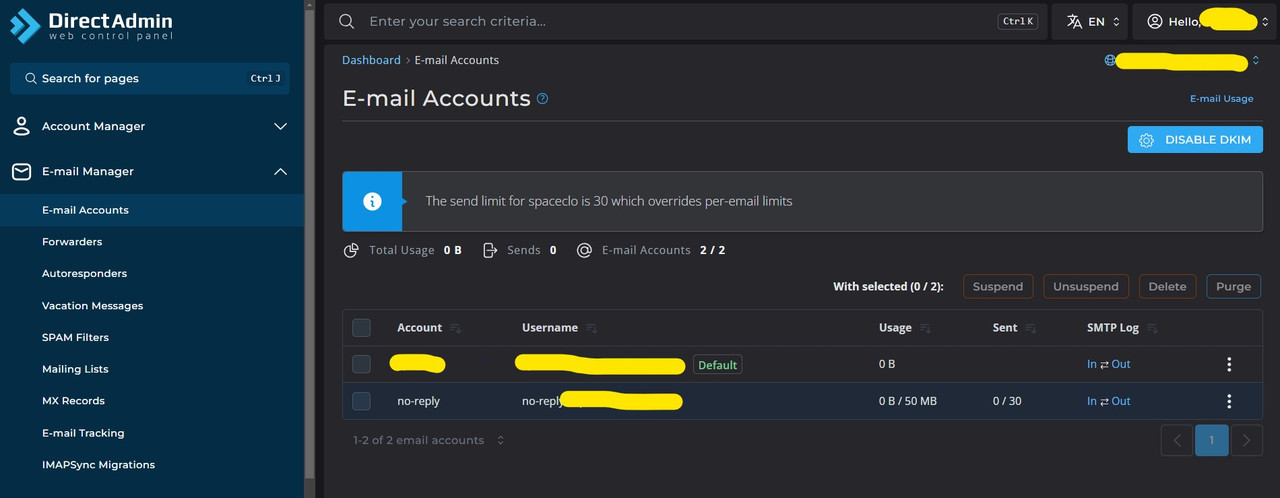Click the user avatar icon beside Hello
The width and height of the screenshot is (1280, 498).
(1155, 21)
